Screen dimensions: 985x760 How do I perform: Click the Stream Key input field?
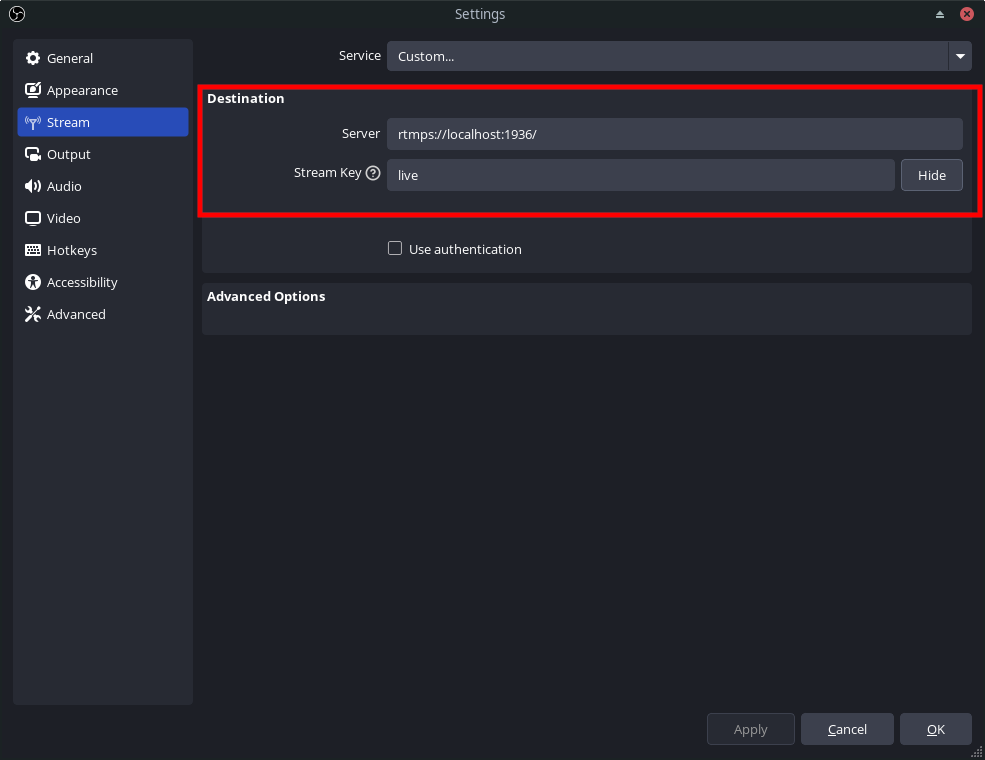(641, 175)
